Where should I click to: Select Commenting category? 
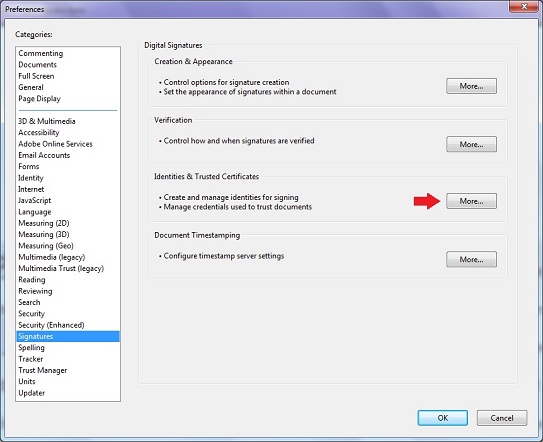tap(41, 53)
